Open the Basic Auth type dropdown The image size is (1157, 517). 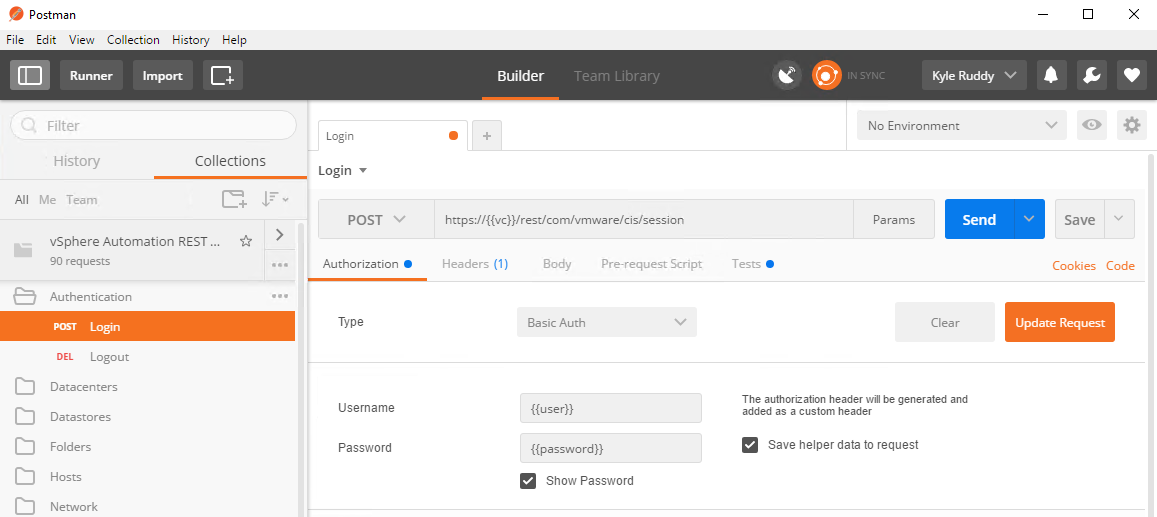(606, 322)
